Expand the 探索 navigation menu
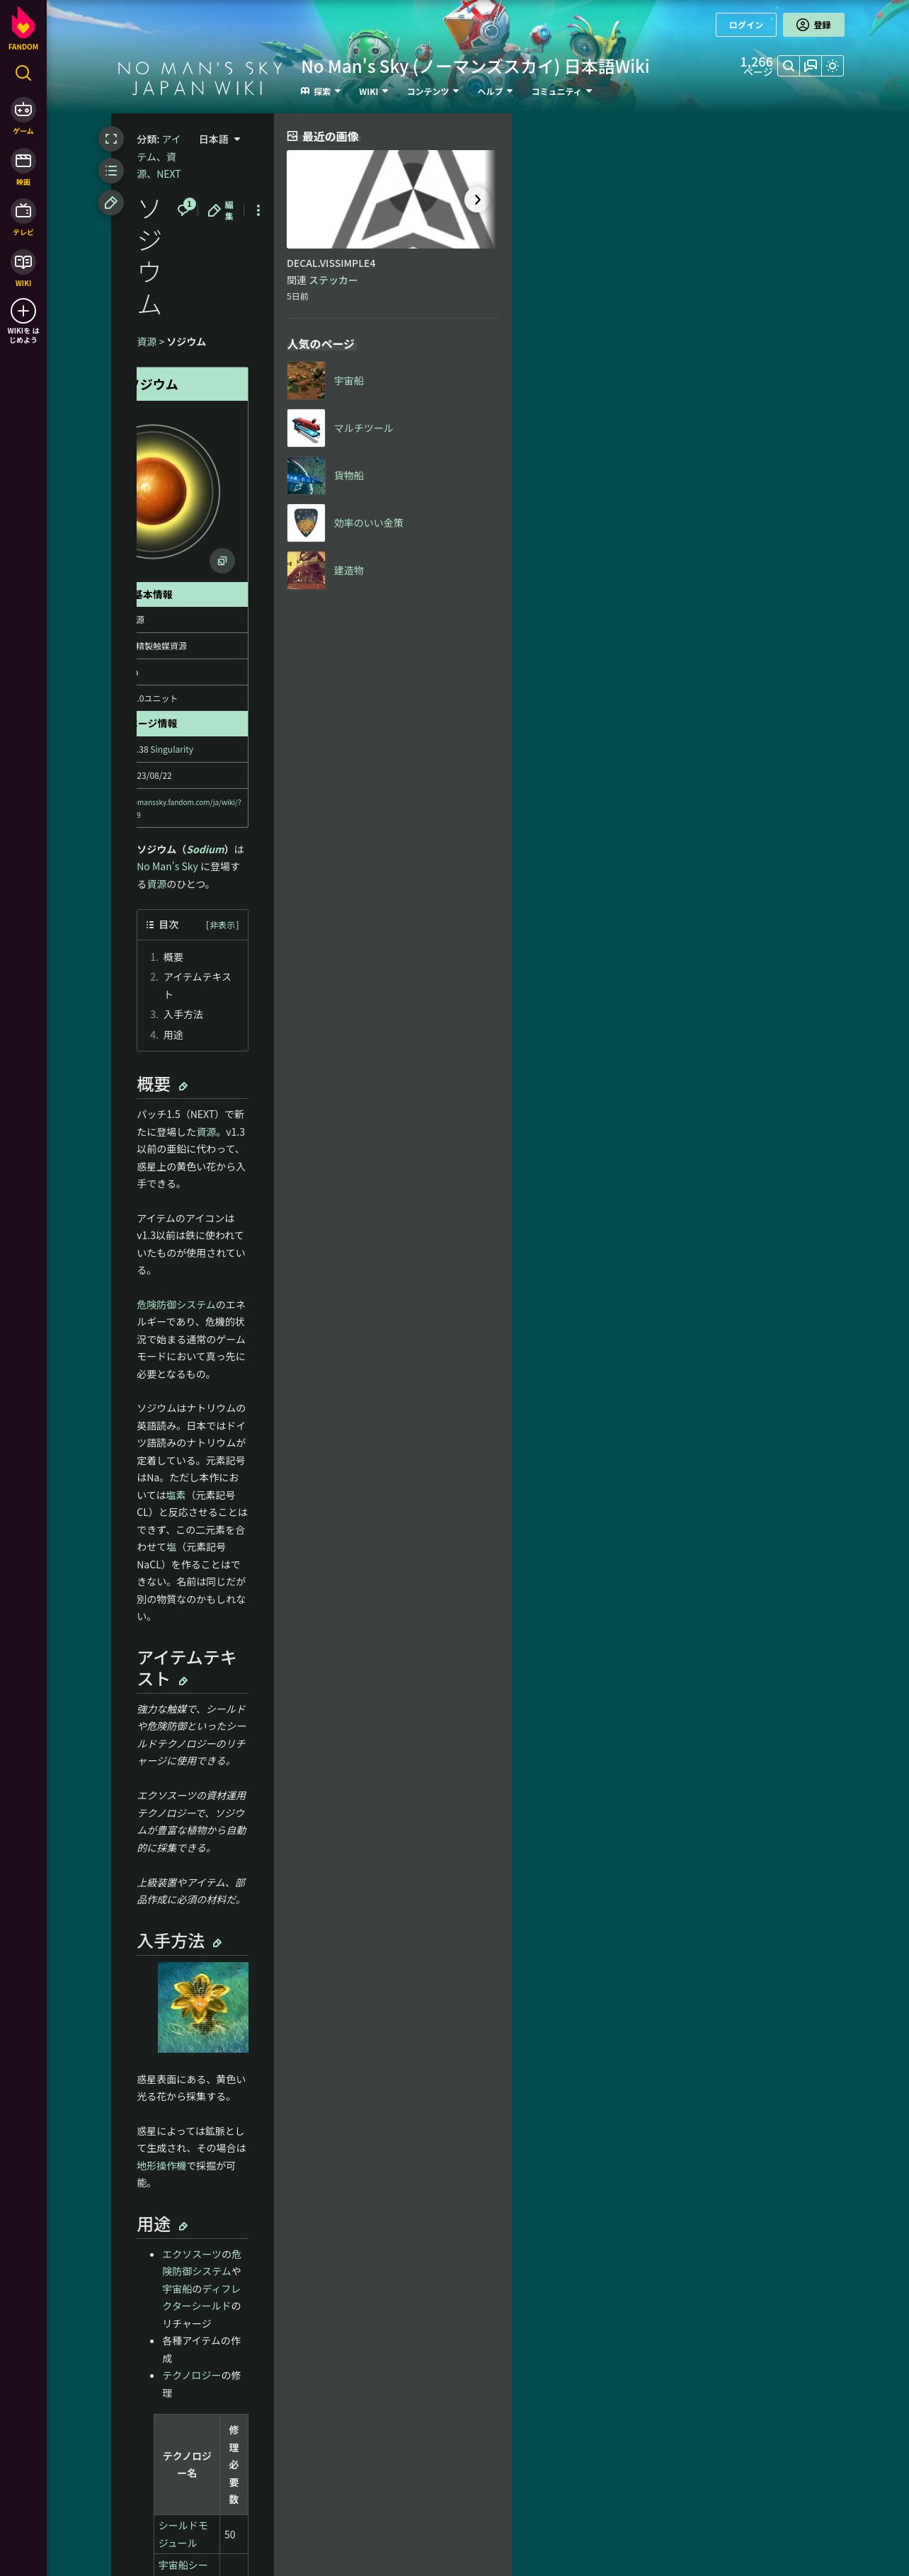 [x=321, y=91]
